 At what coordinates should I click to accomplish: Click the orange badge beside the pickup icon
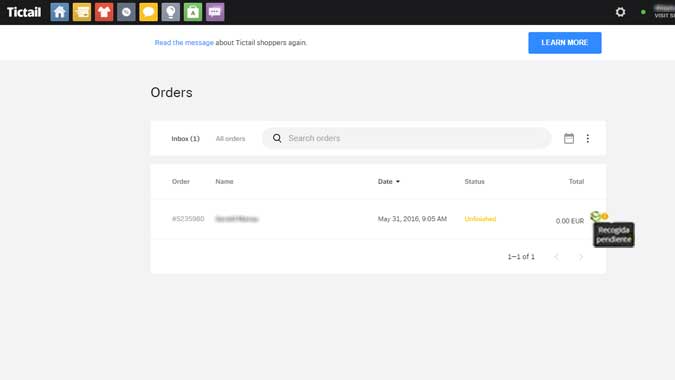click(605, 216)
